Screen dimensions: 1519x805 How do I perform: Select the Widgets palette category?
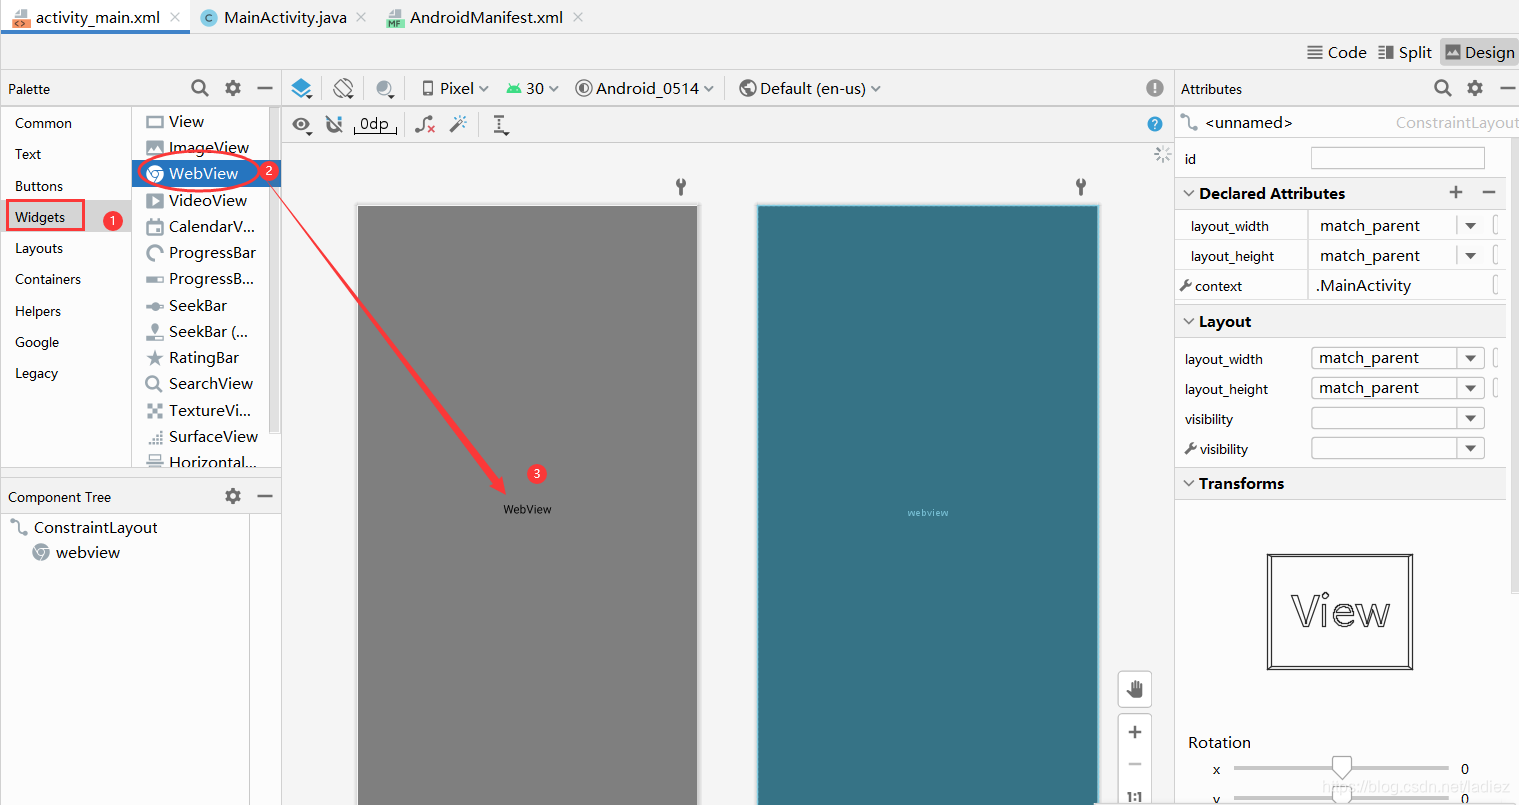click(x=40, y=217)
